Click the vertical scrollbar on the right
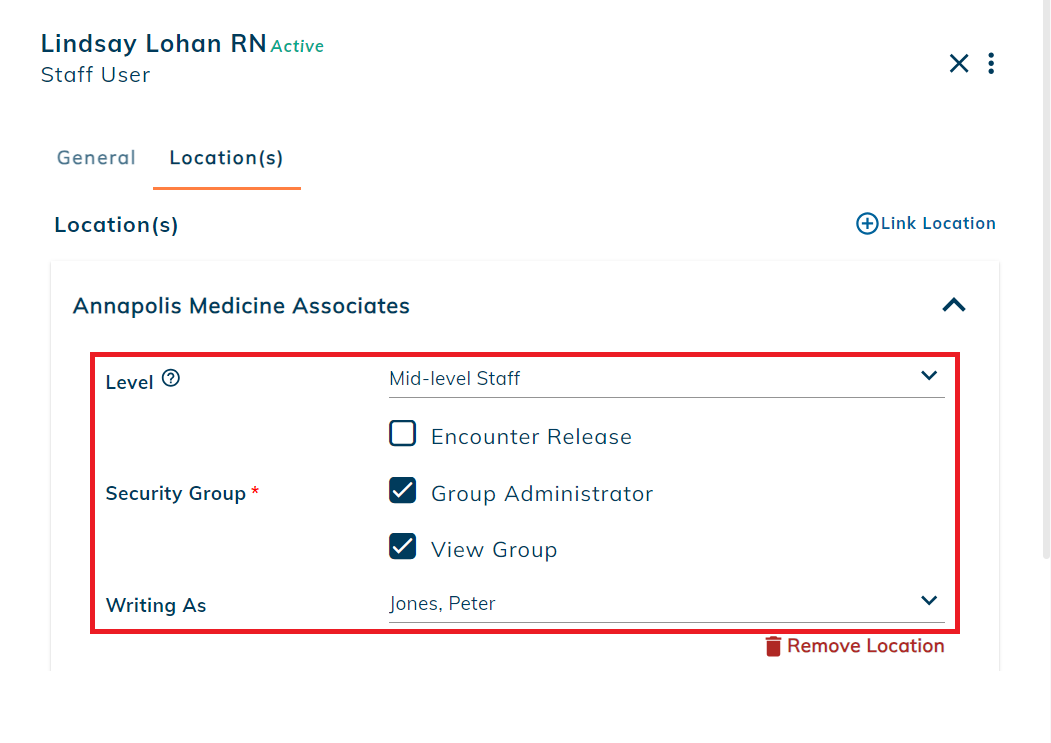This screenshot has height=743, width=1051. [x=1046, y=279]
